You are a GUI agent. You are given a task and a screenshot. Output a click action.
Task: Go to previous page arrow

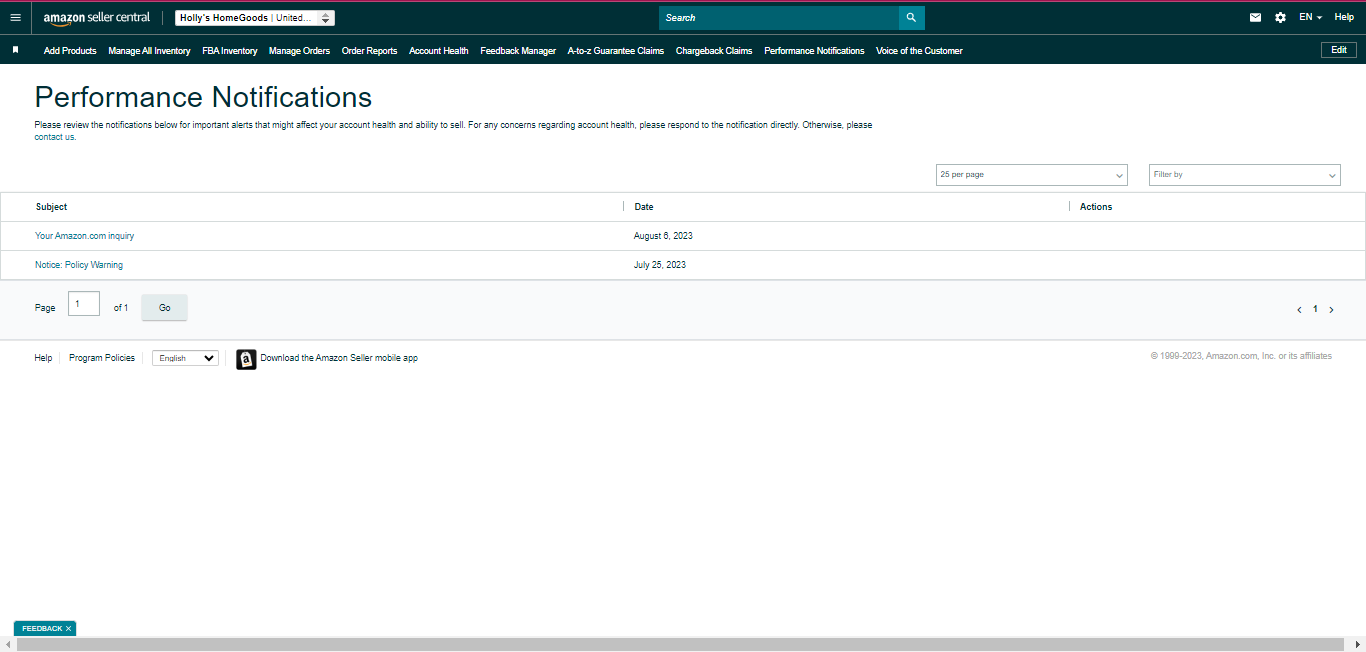[1299, 310]
